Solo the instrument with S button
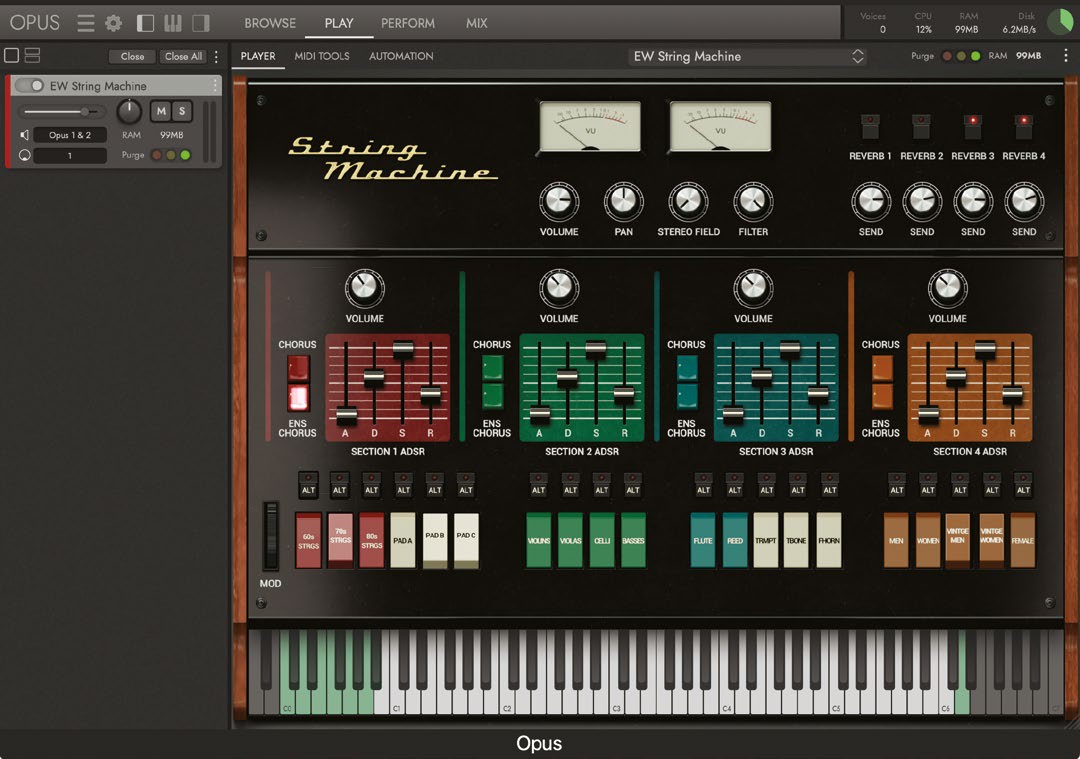Viewport: 1080px width, 759px height. [x=182, y=111]
